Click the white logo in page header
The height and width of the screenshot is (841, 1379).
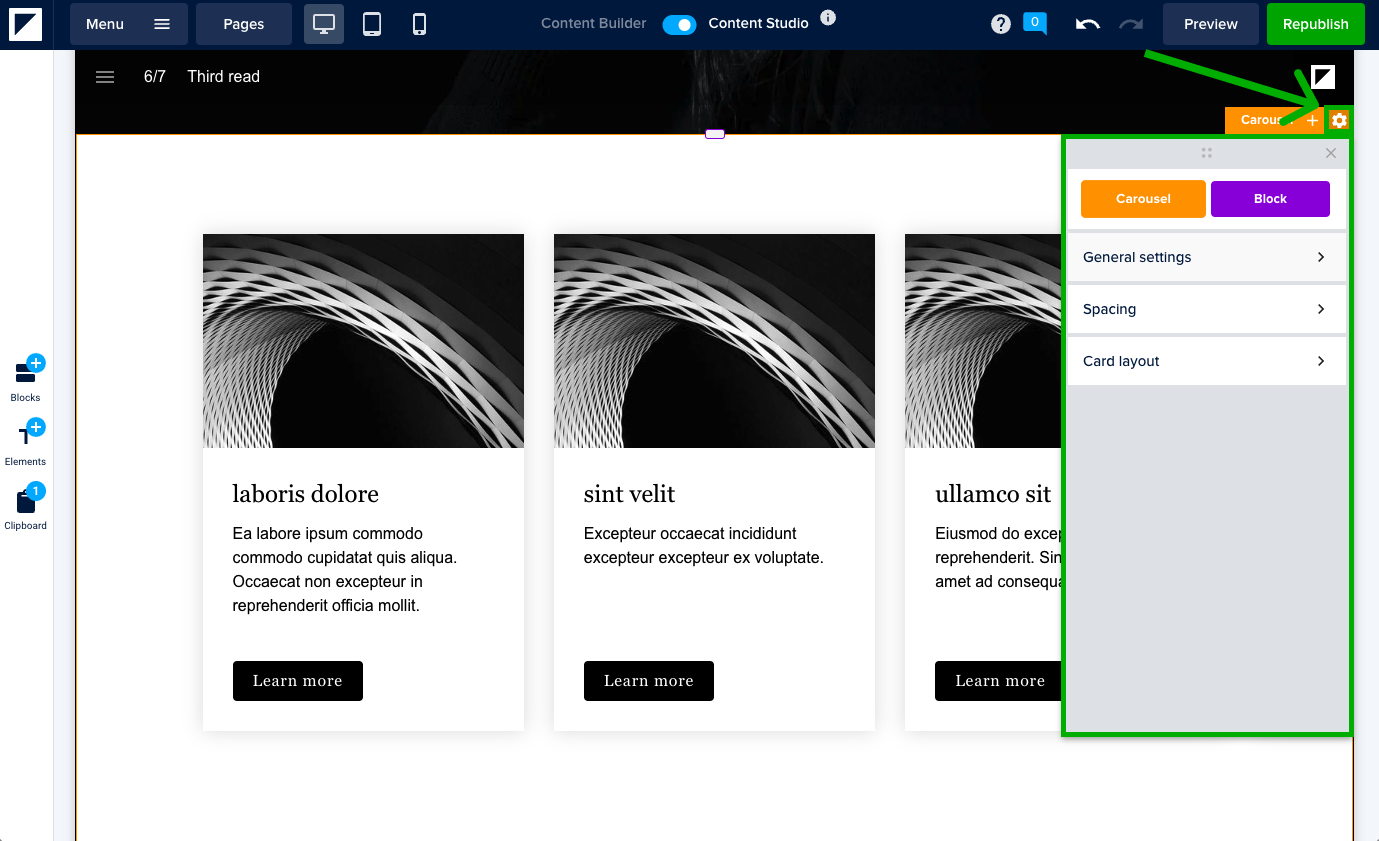point(1323,77)
